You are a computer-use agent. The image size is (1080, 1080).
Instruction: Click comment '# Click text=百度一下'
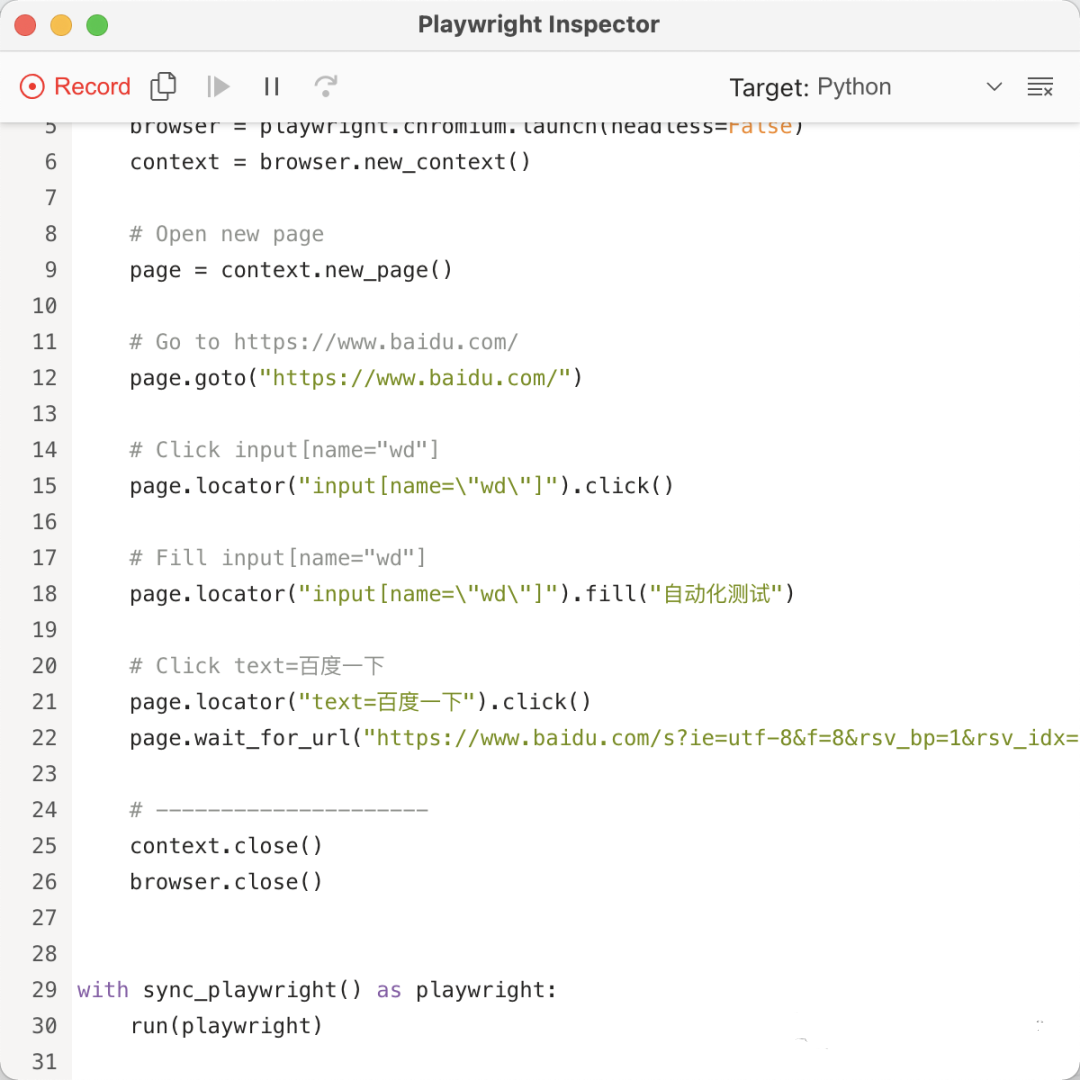pos(257,666)
